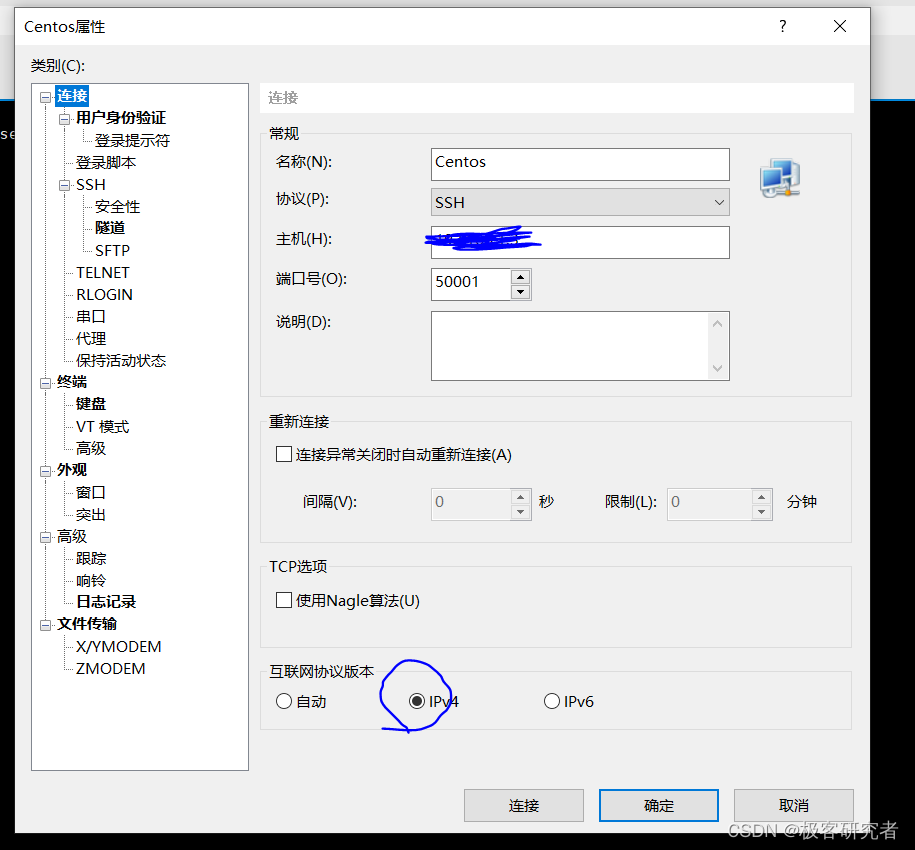This screenshot has width=915, height=850.
Task: Enable auto reconnect on abnormal close checkbox
Action: (284, 454)
